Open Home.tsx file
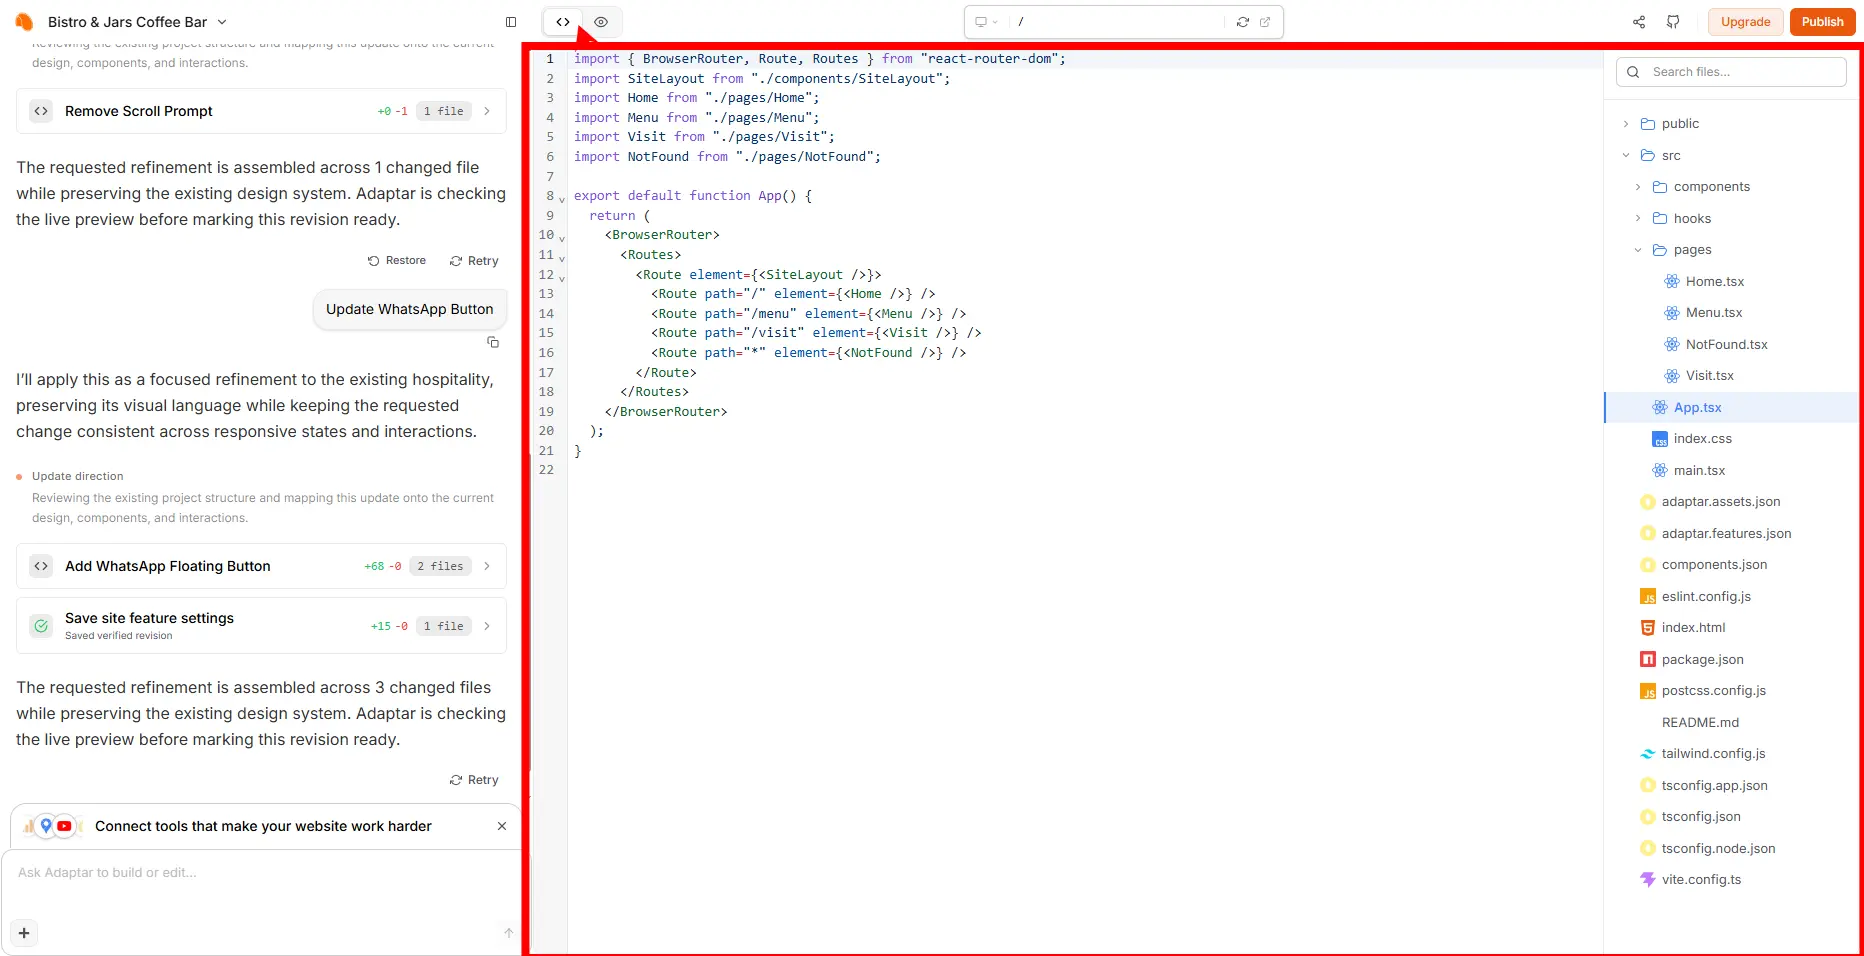This screenshot has height=956, width=1864. 1731,282
